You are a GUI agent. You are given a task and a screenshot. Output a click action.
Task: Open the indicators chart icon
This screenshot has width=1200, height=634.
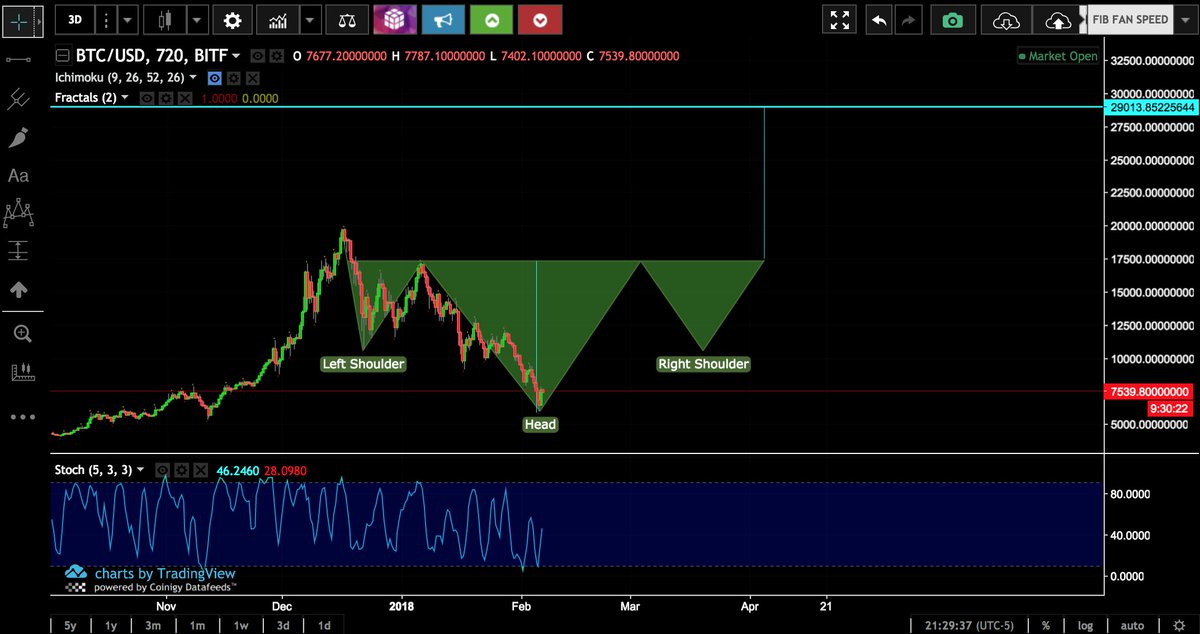pos(277,19)
